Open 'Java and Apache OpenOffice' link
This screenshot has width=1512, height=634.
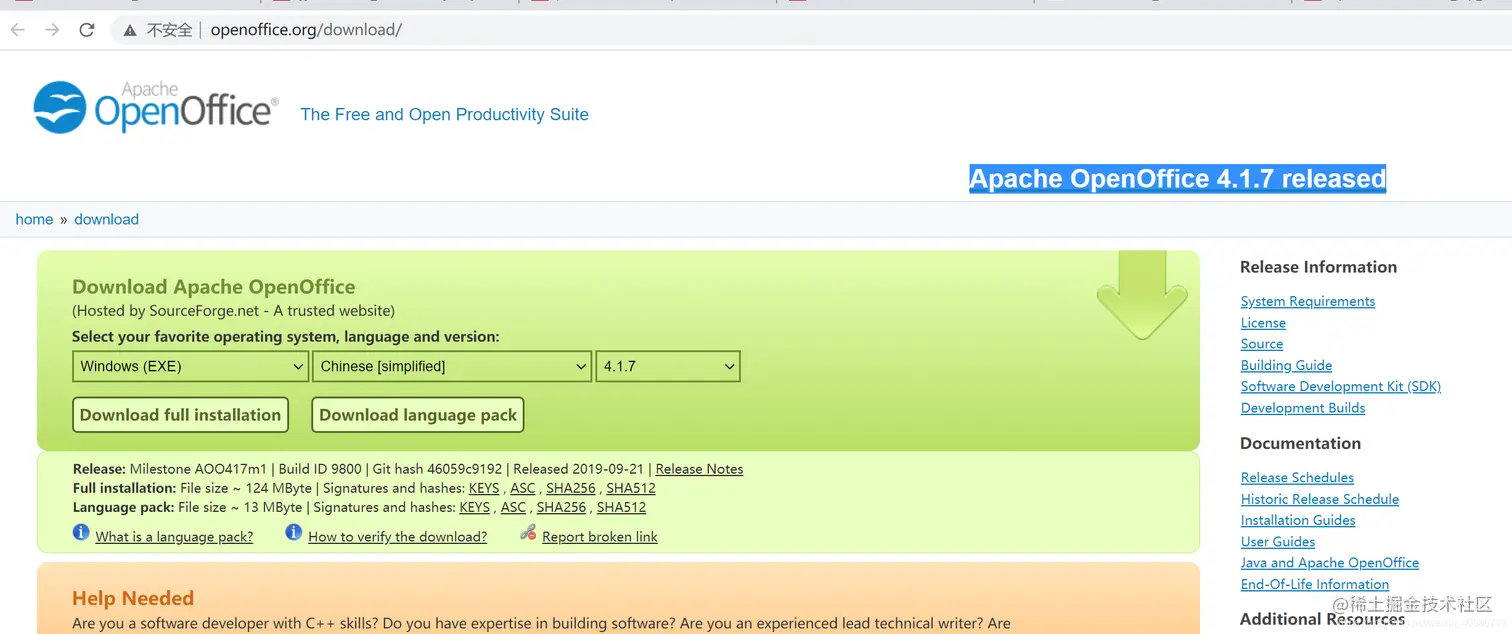pyautogui.click(x=1330, y=563)
